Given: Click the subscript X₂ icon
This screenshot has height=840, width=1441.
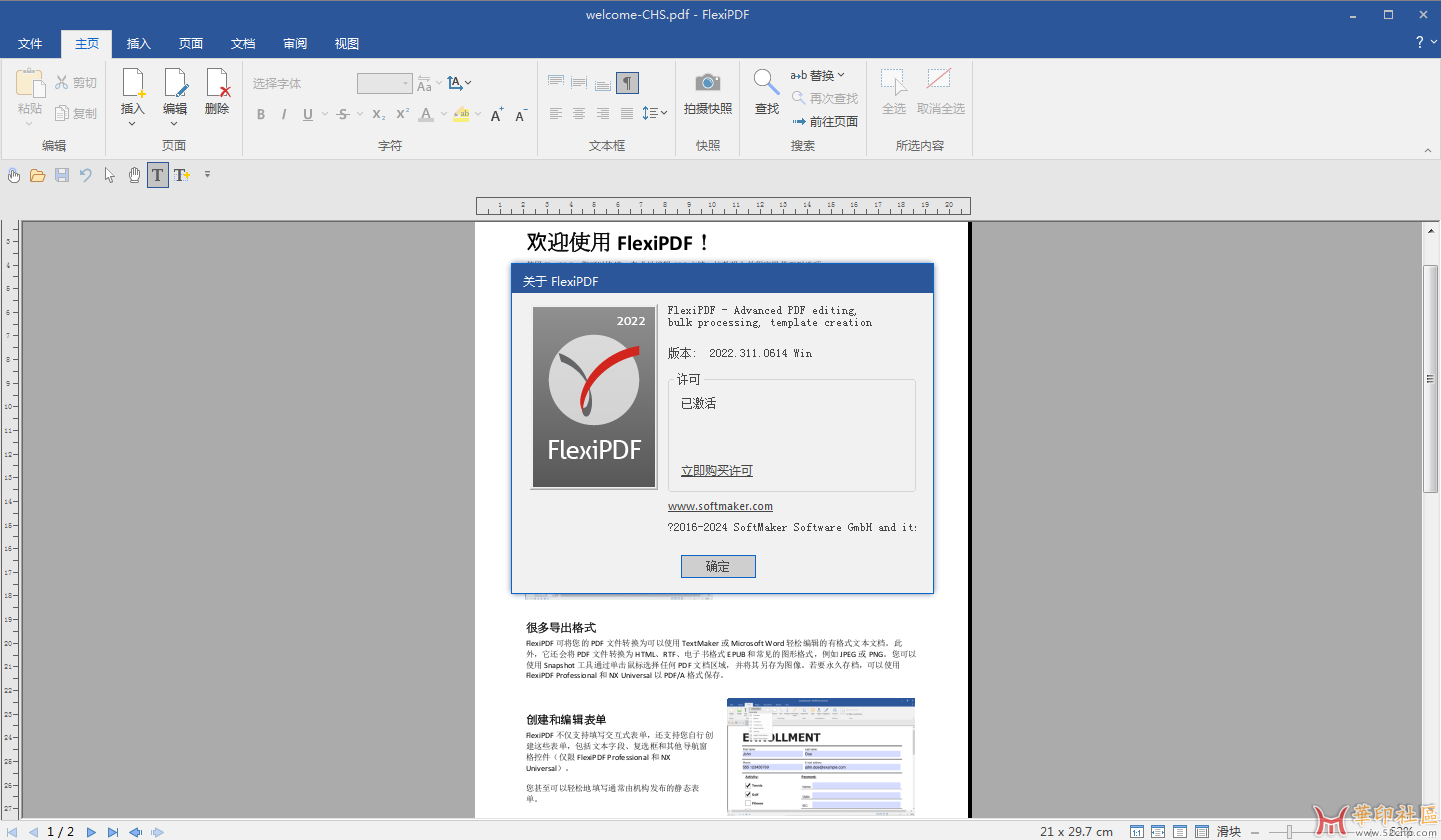Looking at the screenshot, I should [x=379, y=114].
